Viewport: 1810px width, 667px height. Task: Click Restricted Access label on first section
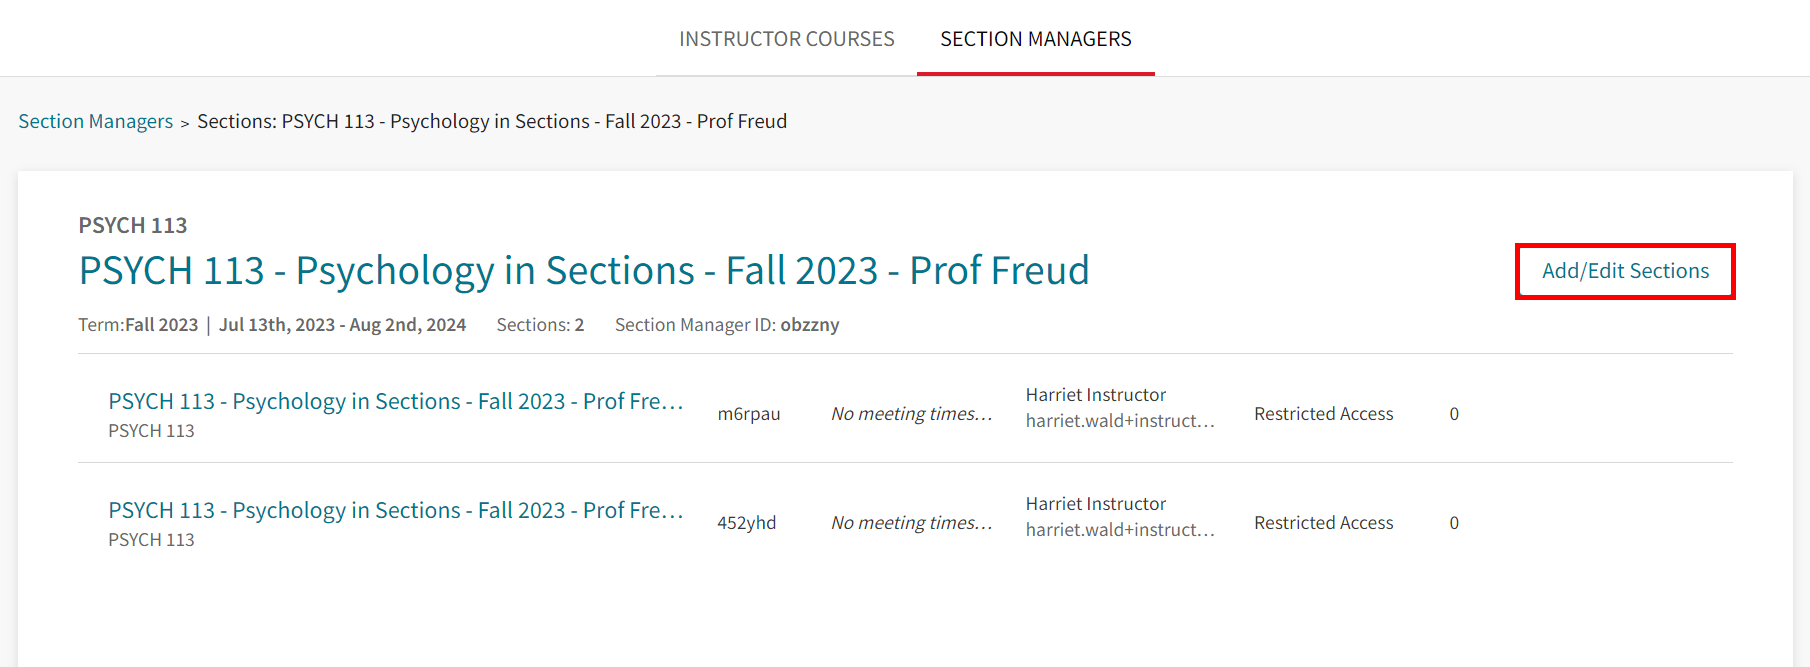(1323, 413)
